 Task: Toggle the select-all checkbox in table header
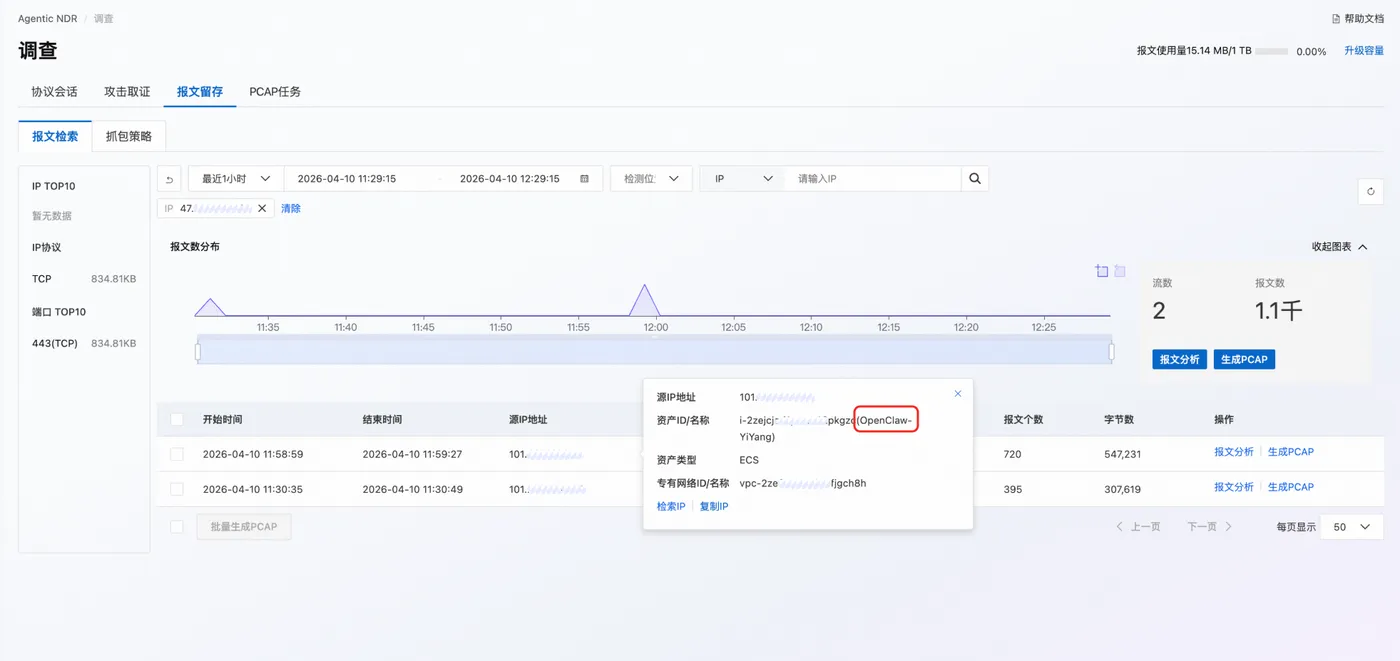177,420
